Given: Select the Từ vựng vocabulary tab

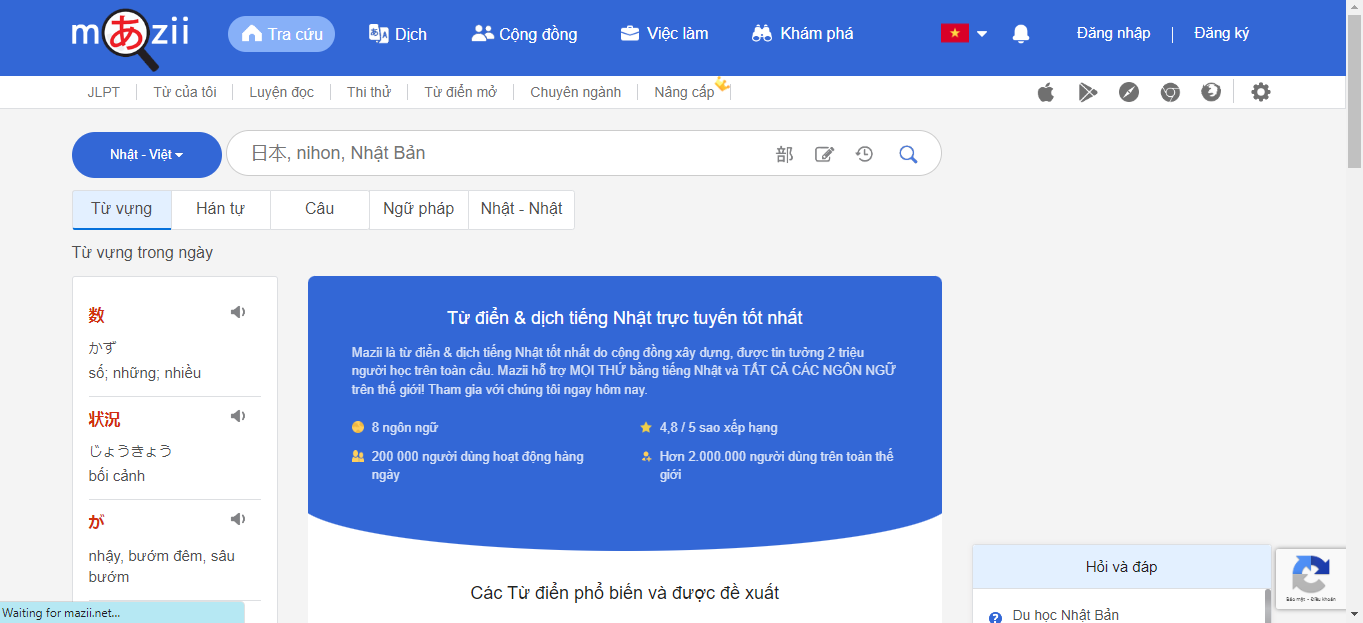Looking at the screenshot, I should [x=122, y=209].
